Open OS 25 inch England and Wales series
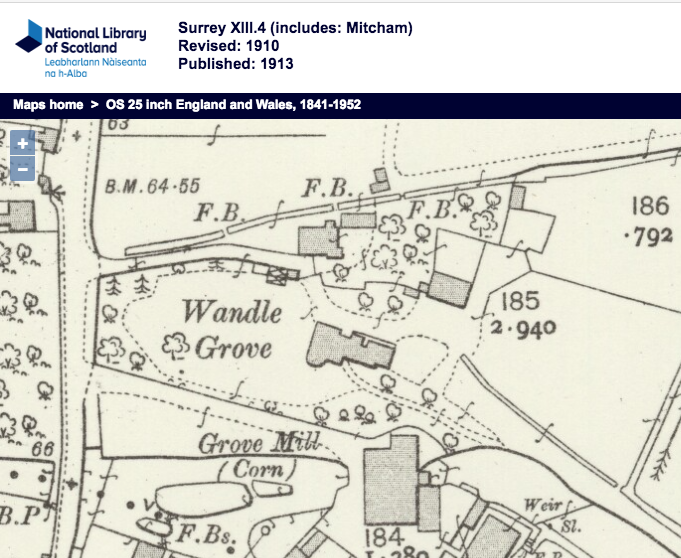 click(233, 104)
